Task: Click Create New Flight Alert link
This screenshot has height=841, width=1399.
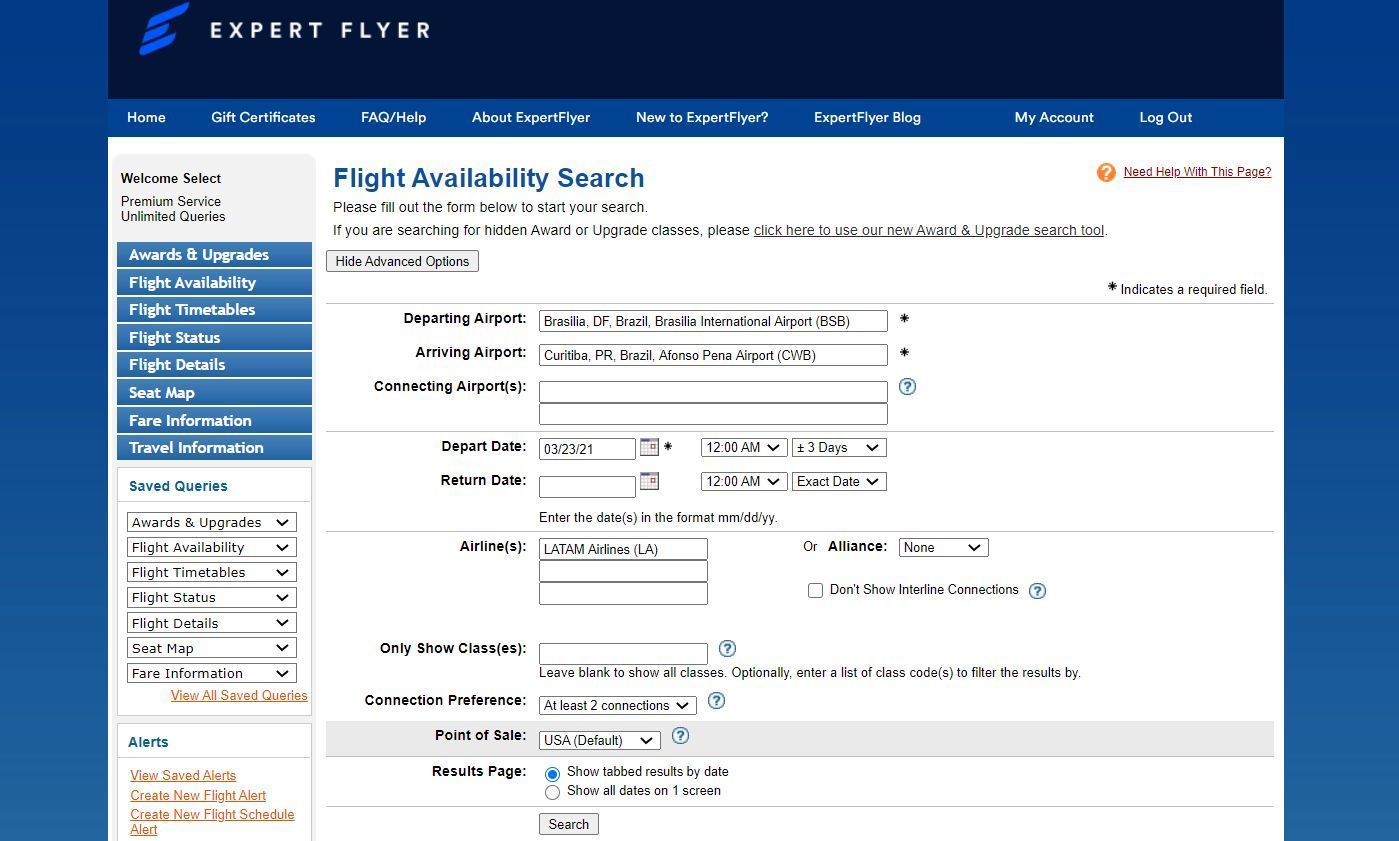Action: tap(198, 795)
